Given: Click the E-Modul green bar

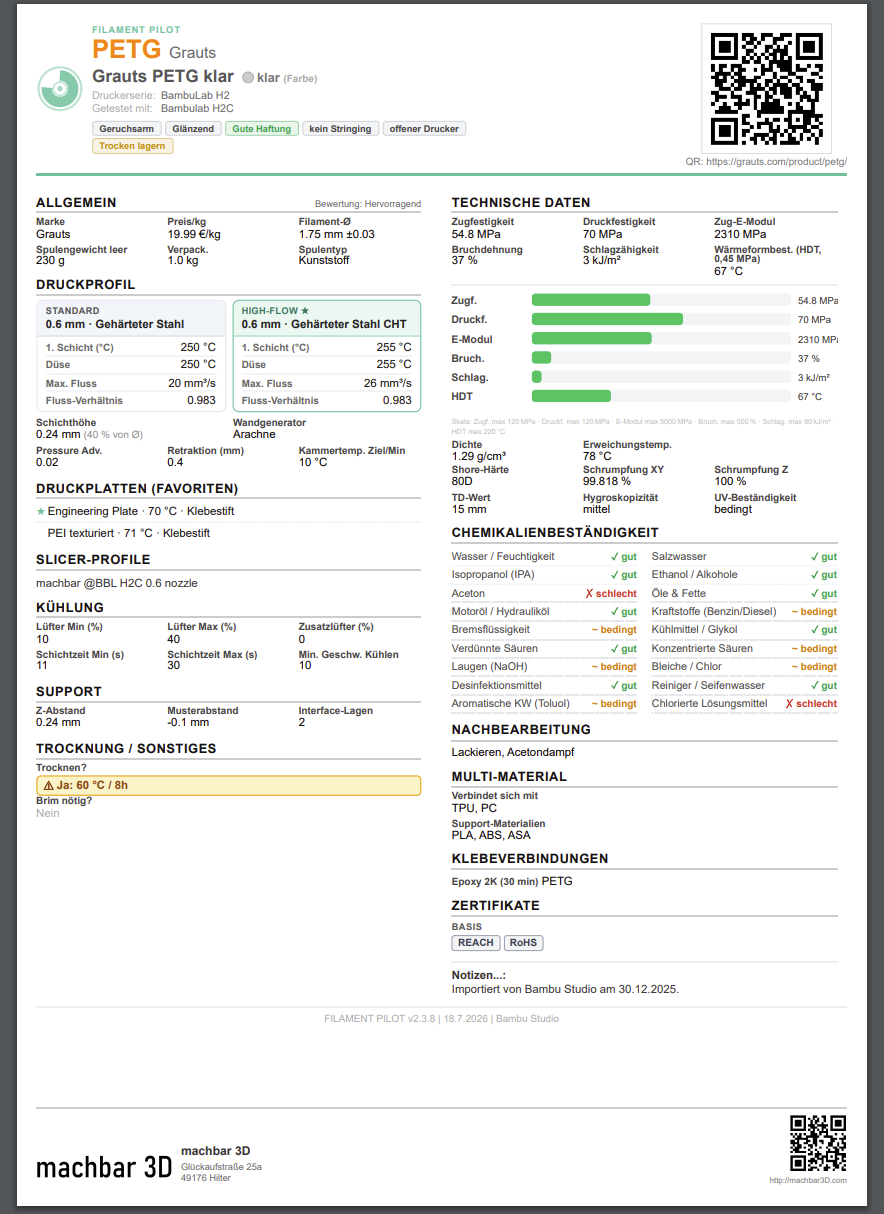Looking at the screenshot, I should pyautogui.click(x=591, y=339).
